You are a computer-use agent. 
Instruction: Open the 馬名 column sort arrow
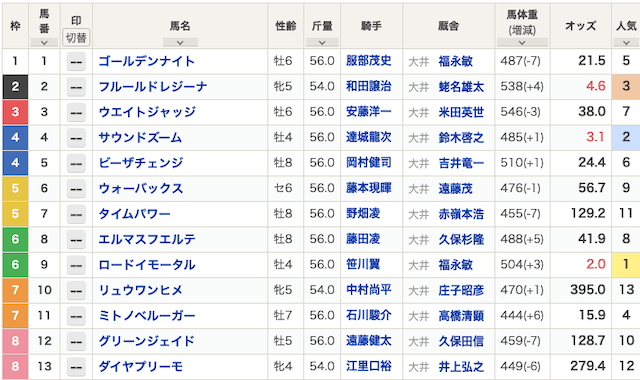[180, 42]
